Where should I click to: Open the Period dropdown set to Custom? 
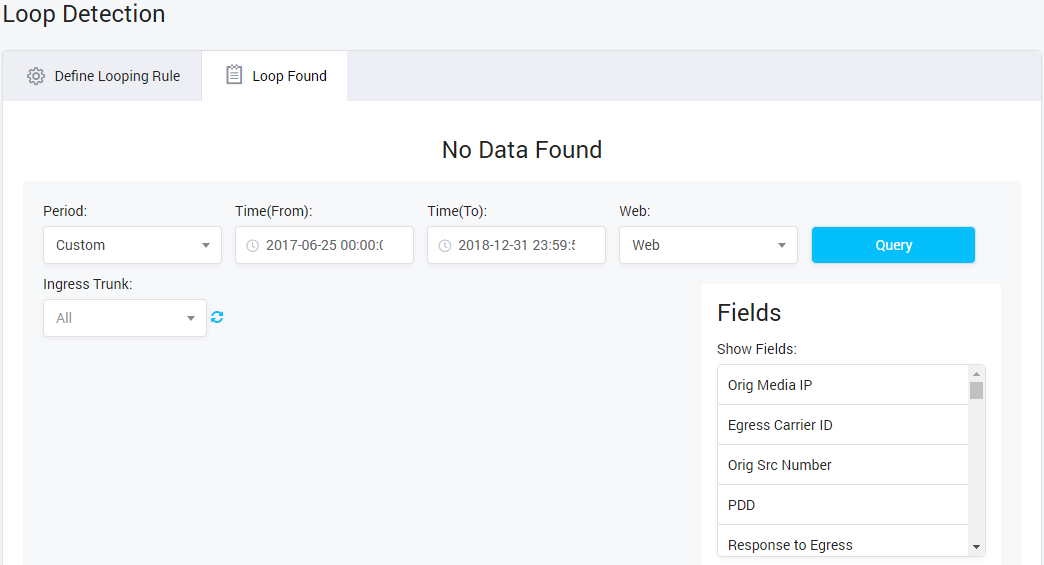(x=132, y=245)
